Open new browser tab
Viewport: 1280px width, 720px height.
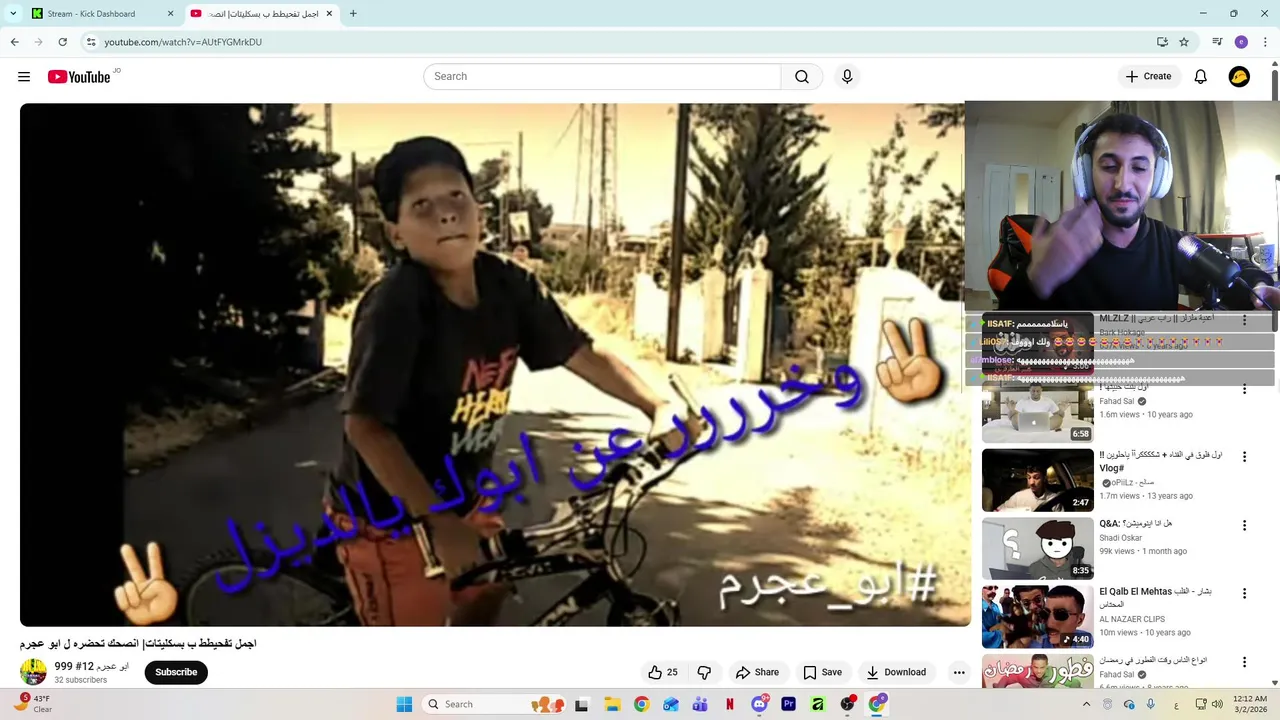point(353,14)
